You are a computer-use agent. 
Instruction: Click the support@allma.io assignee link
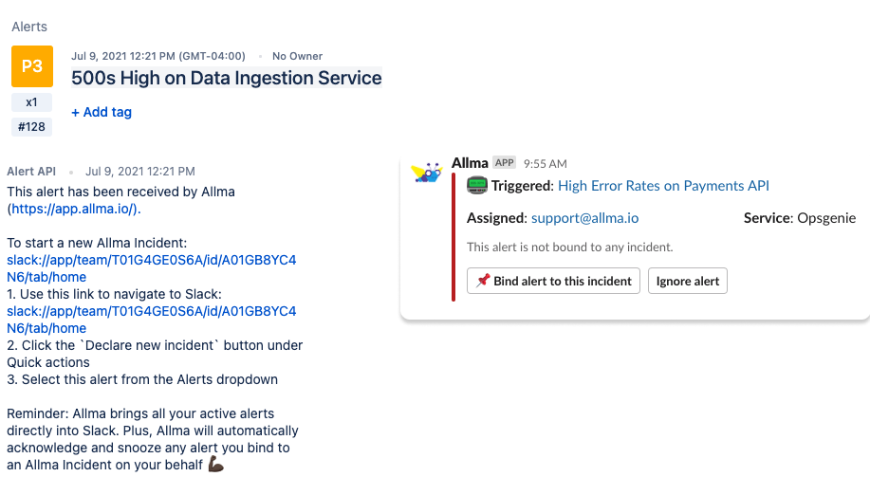click(585, 218)
